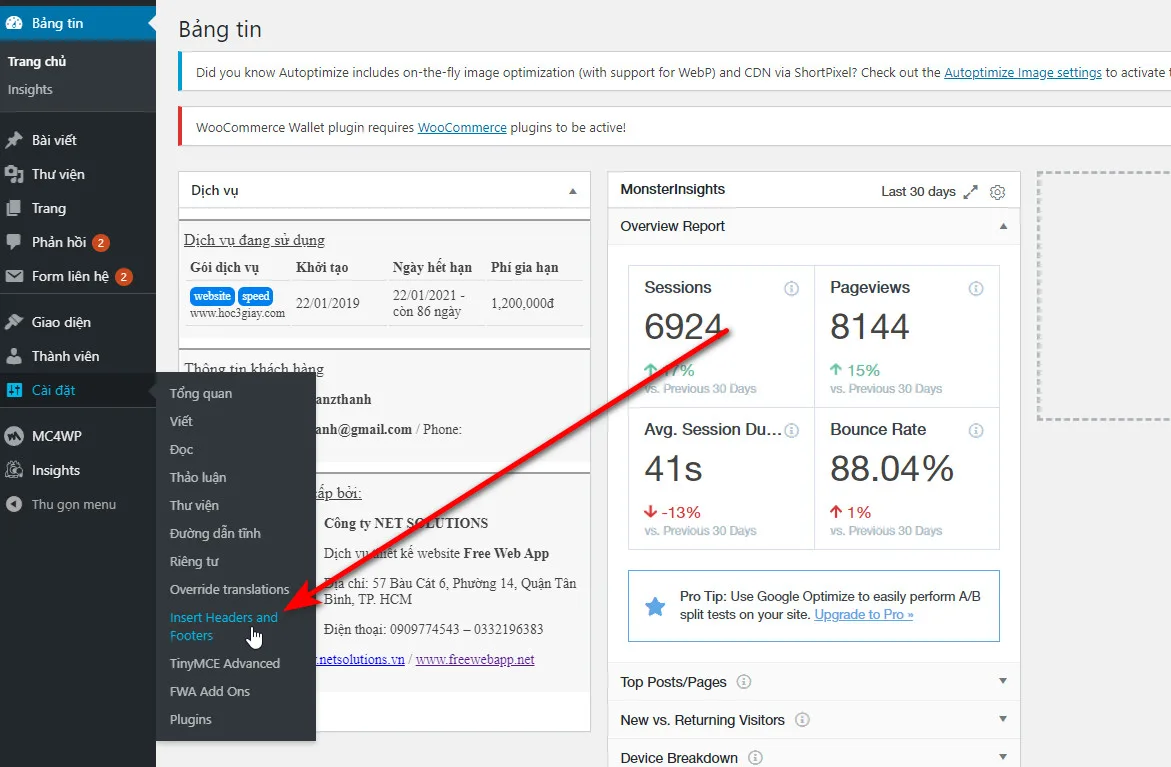The height and width of the screenshot is (767, 1171).
Task: Open Tổng quan in settings submenu
Action: pos(201,394)
